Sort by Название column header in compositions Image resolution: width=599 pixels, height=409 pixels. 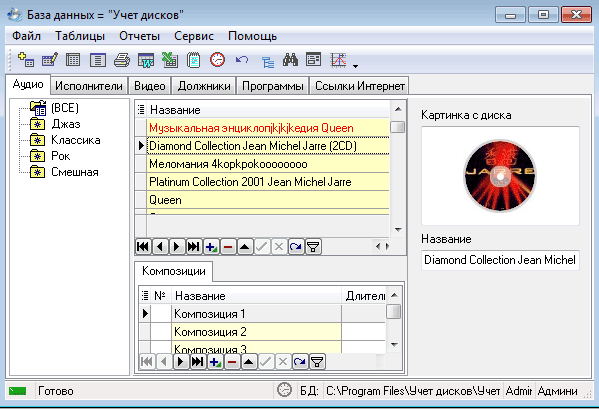point(256,296)
